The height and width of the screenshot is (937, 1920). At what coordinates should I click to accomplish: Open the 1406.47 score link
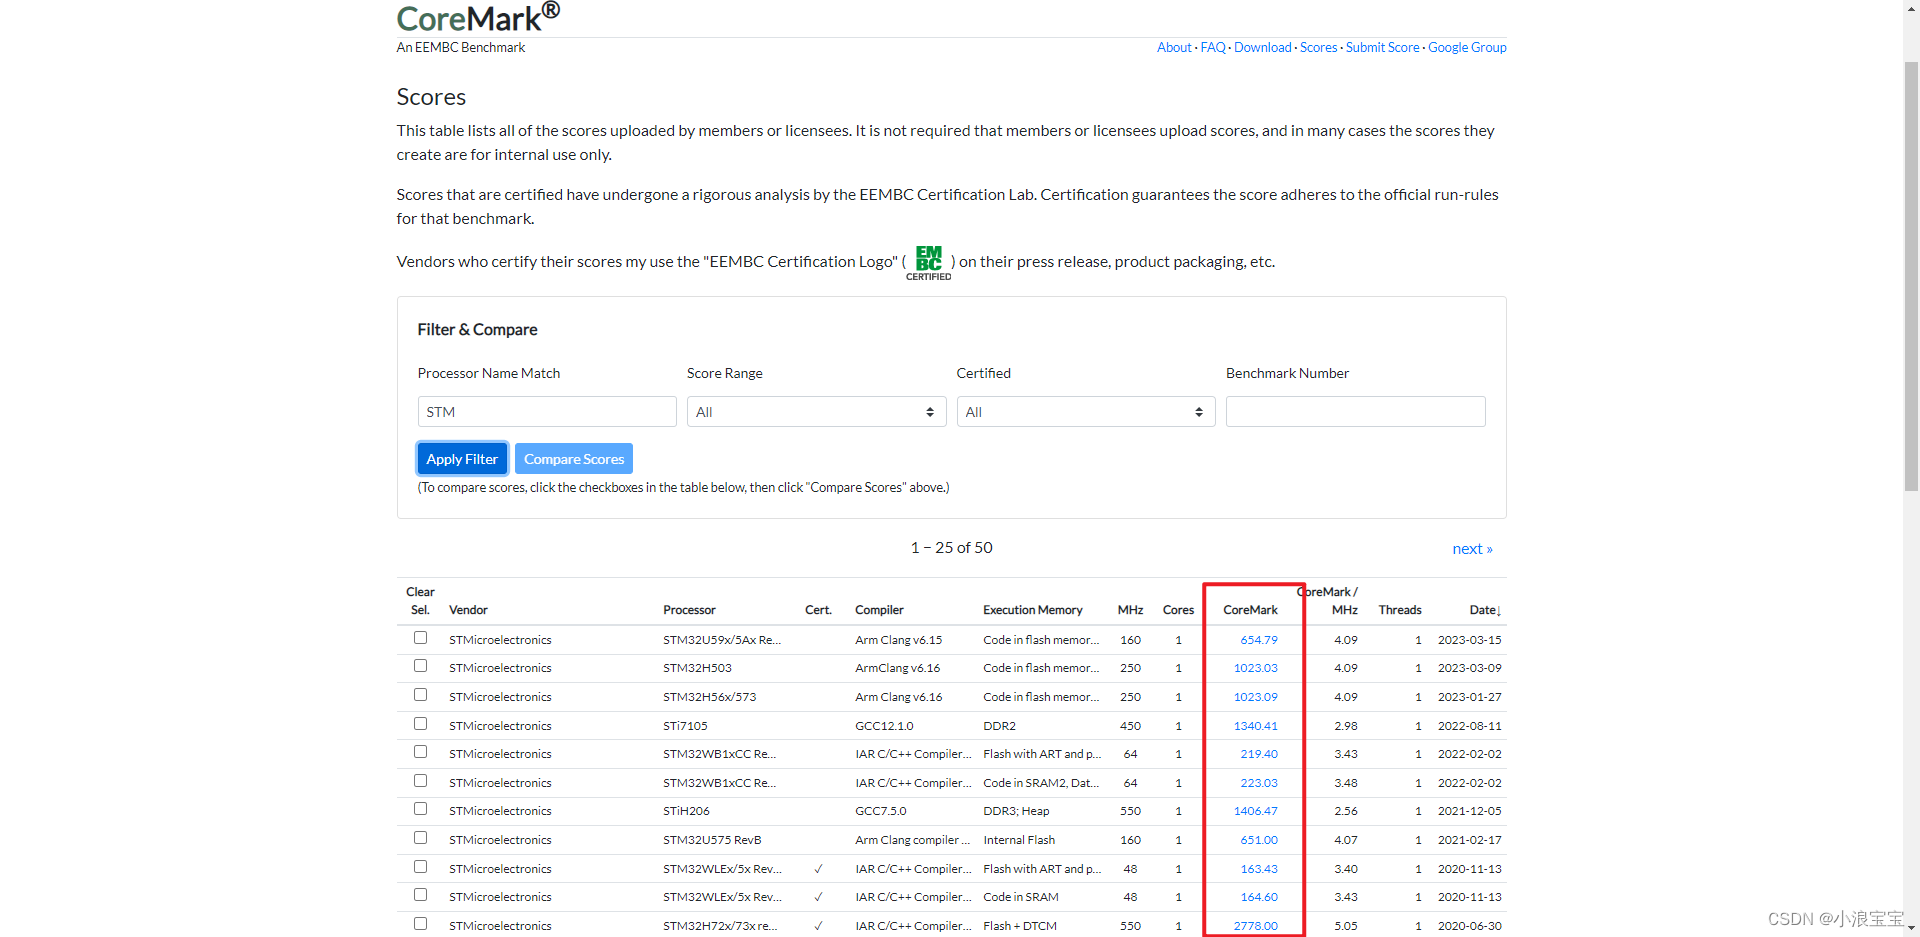click(x=1255, y=811)
